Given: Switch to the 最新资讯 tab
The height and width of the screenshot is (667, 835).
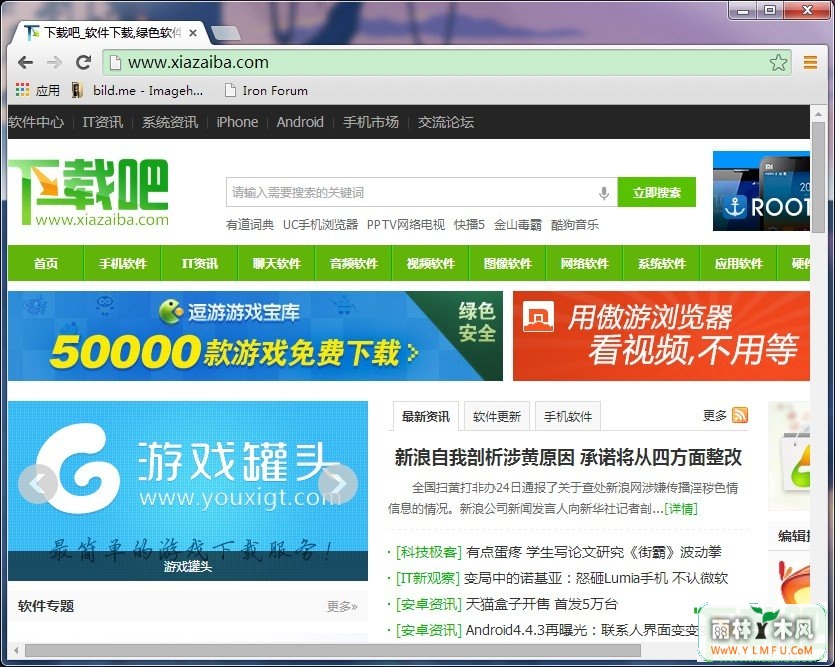Looking at the screenshot, I should (425, 416).
